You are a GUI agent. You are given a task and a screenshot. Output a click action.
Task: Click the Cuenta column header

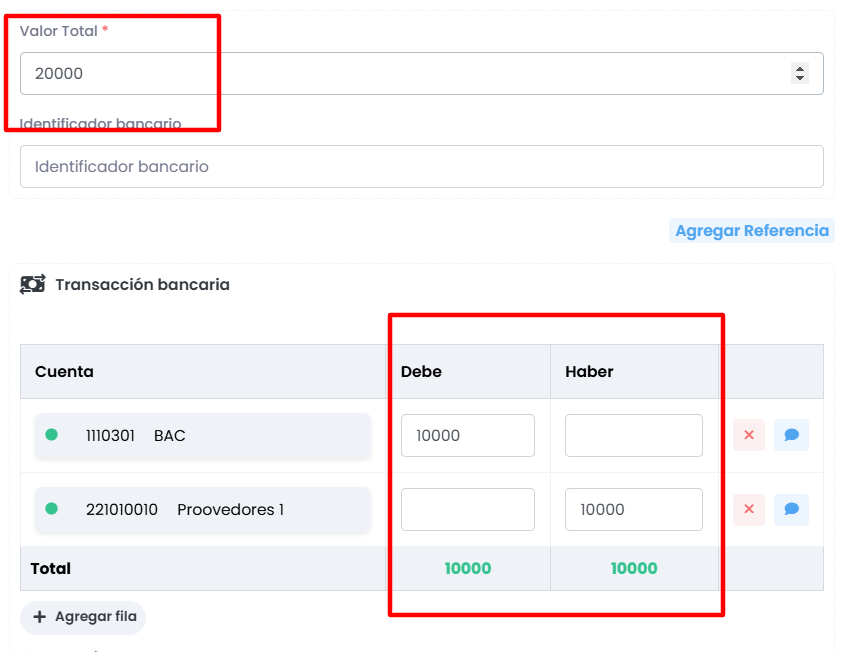[64, 372]
